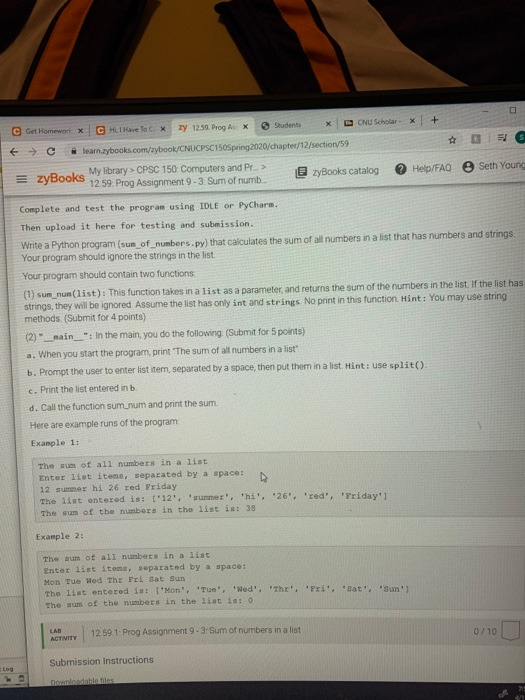Click the site lock icon in address bar
Viewport: 525px width, 700px height.
(74, 151)
